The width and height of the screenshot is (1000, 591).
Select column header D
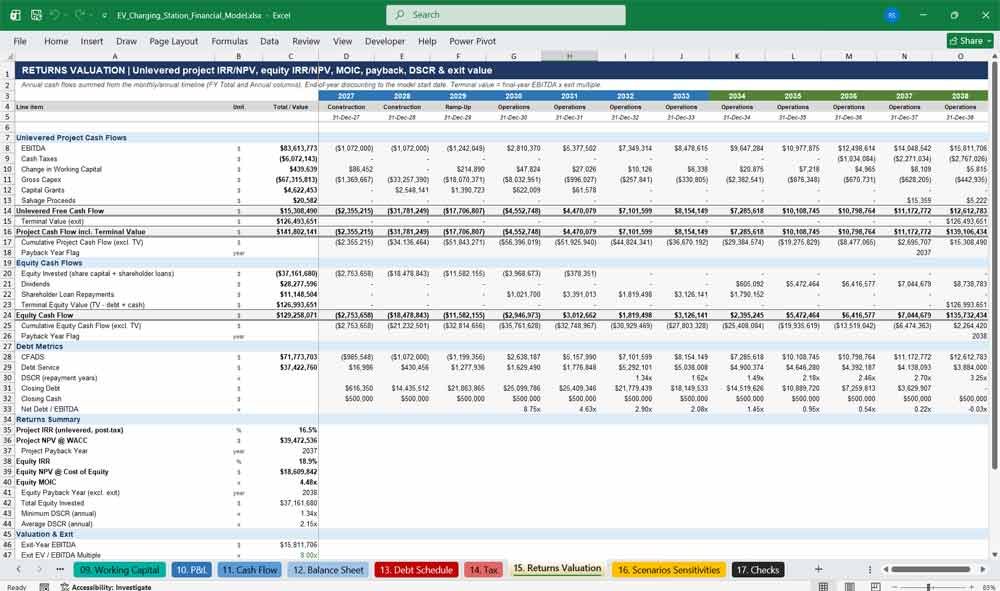[346, 57]
